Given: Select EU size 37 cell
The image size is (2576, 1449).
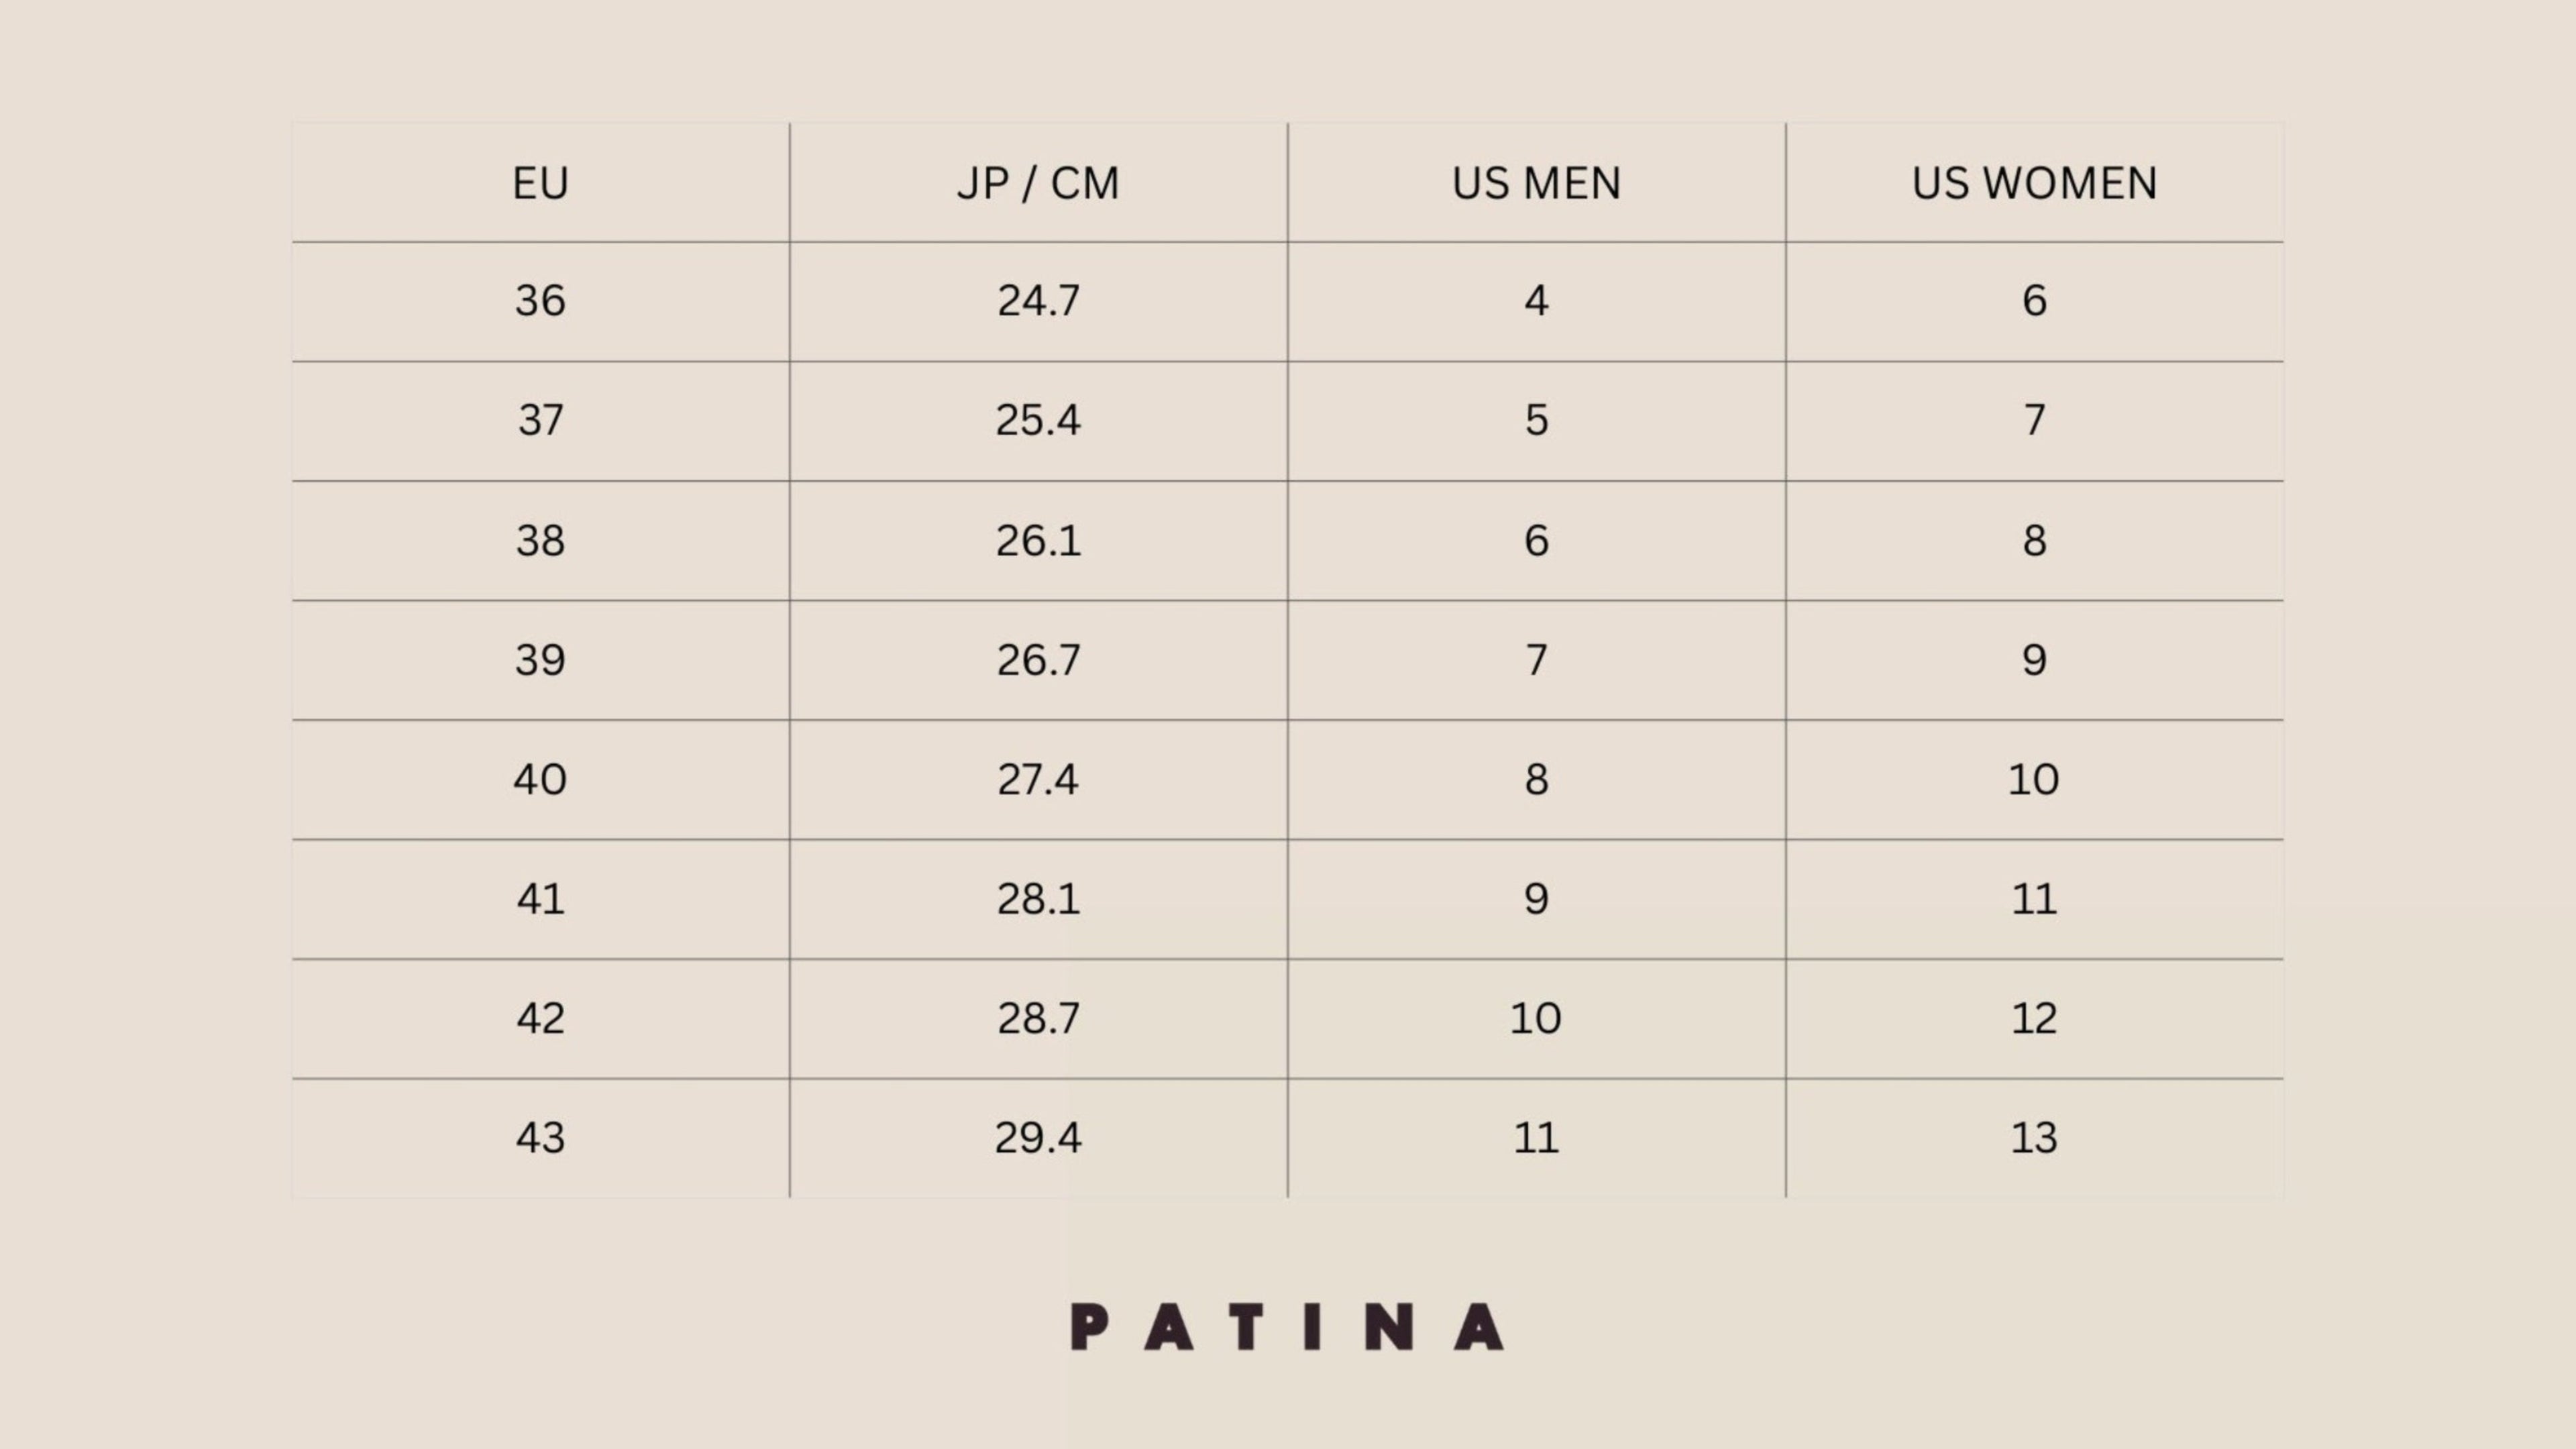Looking at the screenshot, I should click(x=540, y=420).
